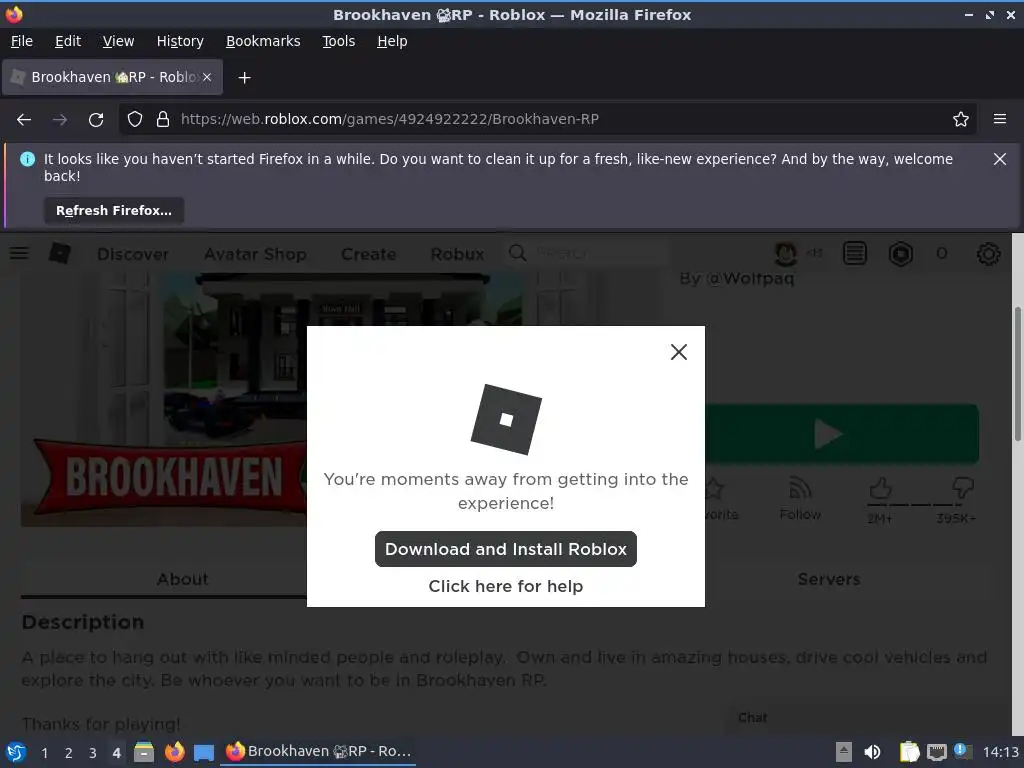Screen dimensions: 1024x768
Task: Click the green Play button
Action: [x=842, y=434]
